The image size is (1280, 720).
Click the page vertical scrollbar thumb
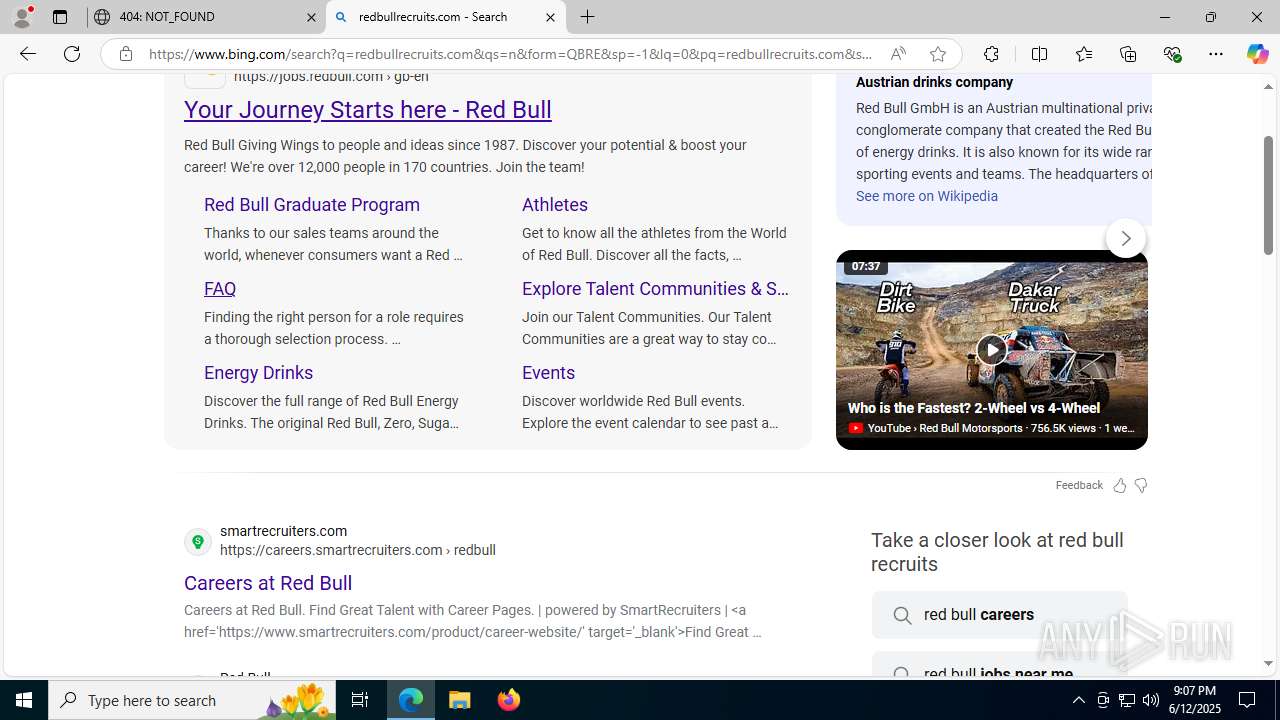coord(1268,195)
